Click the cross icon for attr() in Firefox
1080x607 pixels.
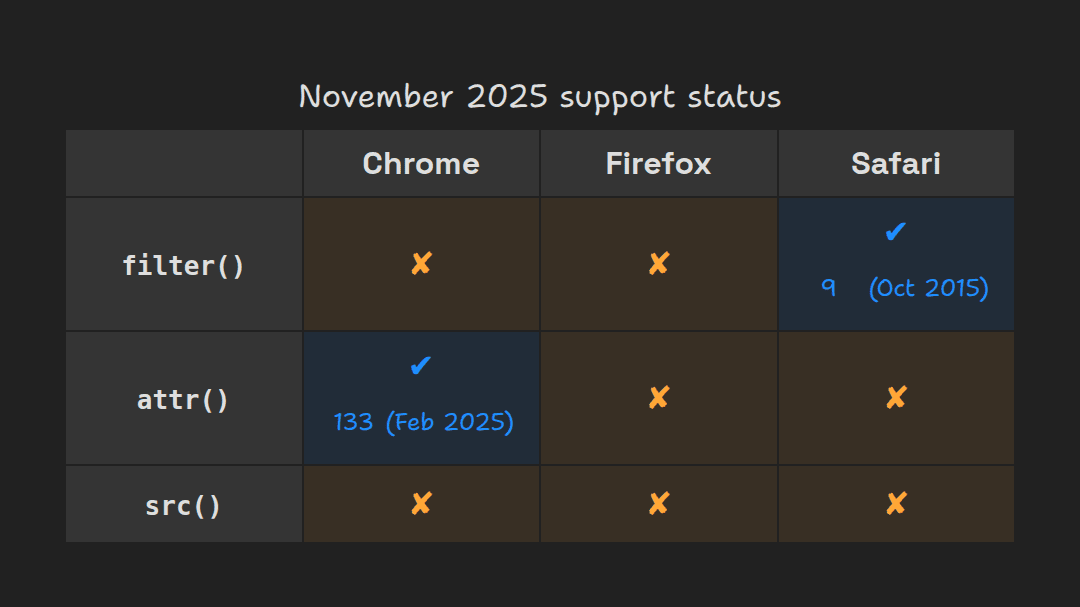coord(658,398)
